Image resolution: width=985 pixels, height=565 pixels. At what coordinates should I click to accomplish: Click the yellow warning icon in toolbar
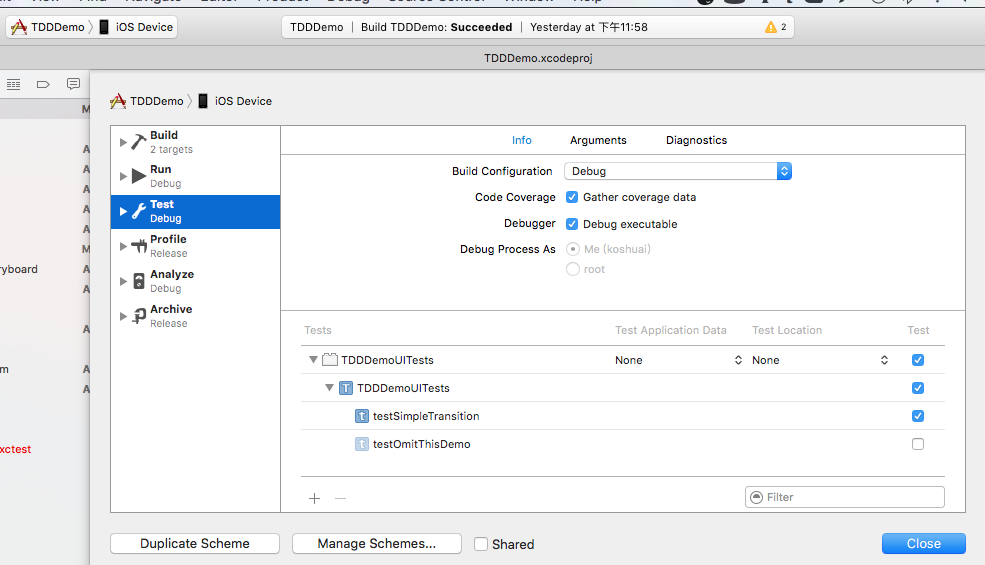pyautogui.click(x=770, y=27)
